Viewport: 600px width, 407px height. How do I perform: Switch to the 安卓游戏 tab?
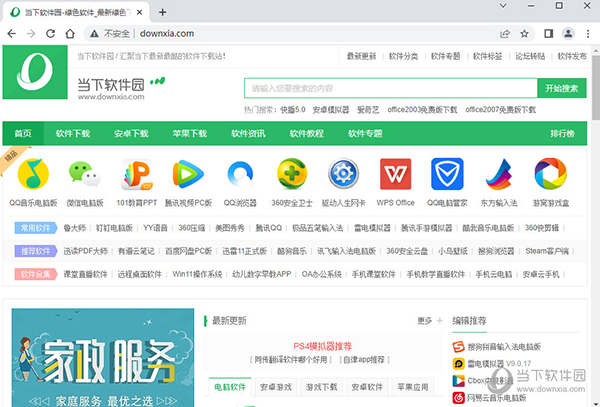coord(276,387)
